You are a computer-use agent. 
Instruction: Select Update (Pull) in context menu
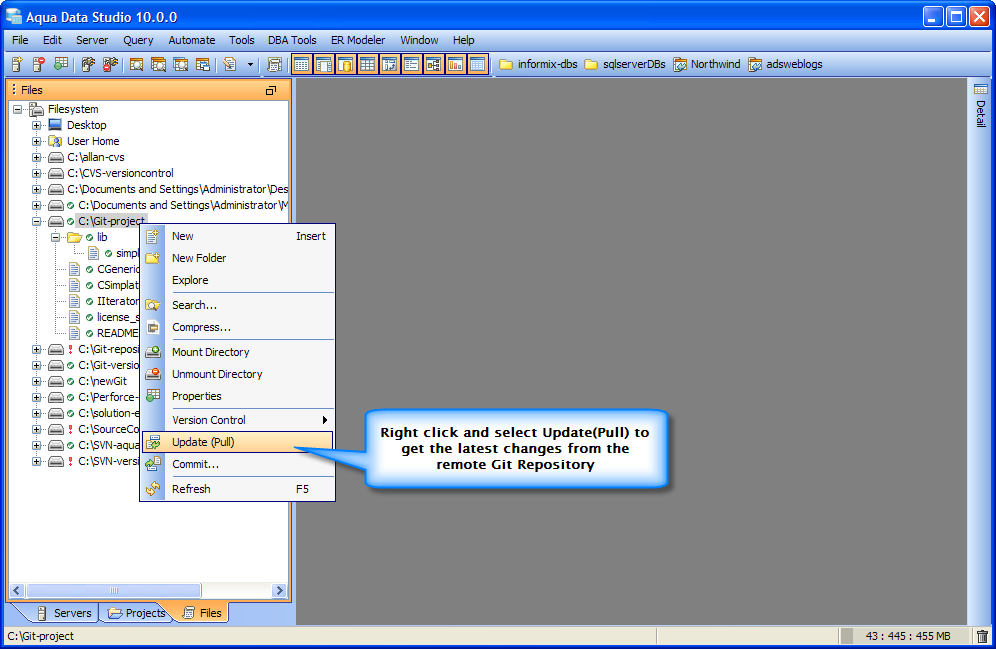coord(238,442)
